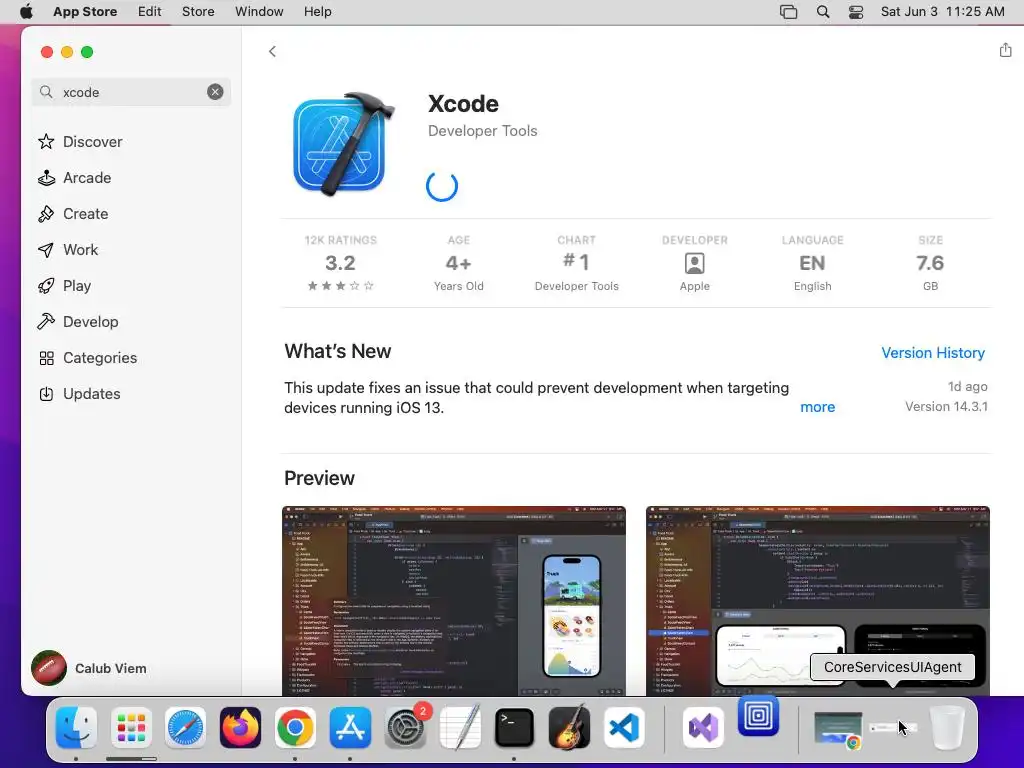The image size is (1024, 768).
Task: Open the Apple menu
Action: tap(26, 12)
